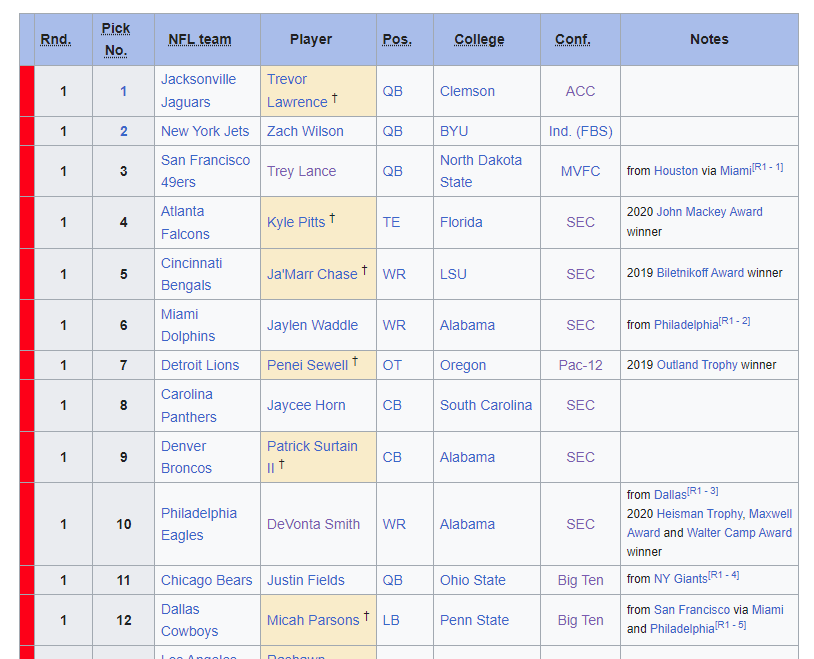Image resolution: width=814 pixels, height=659 pixels.
Task: Open the NY Giants trade link
Action: pos(681,579)
